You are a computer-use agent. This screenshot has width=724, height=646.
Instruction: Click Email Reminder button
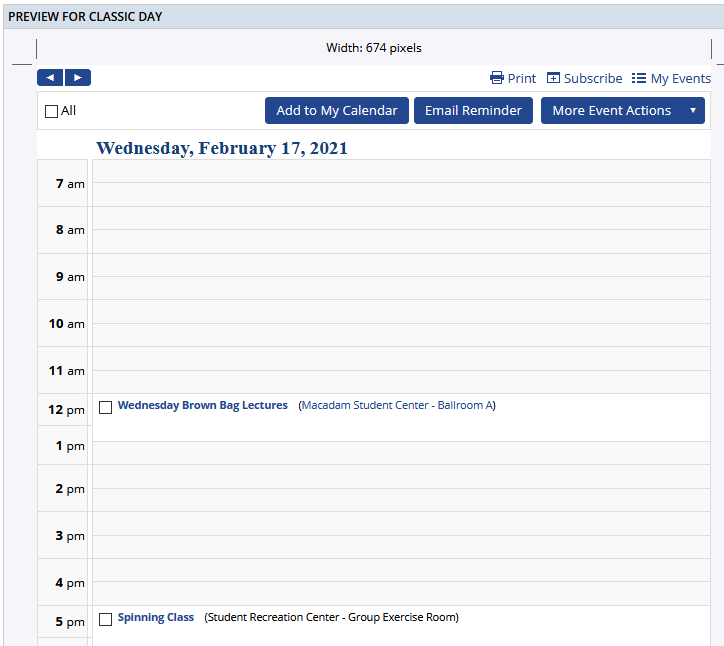pos(473,110)
